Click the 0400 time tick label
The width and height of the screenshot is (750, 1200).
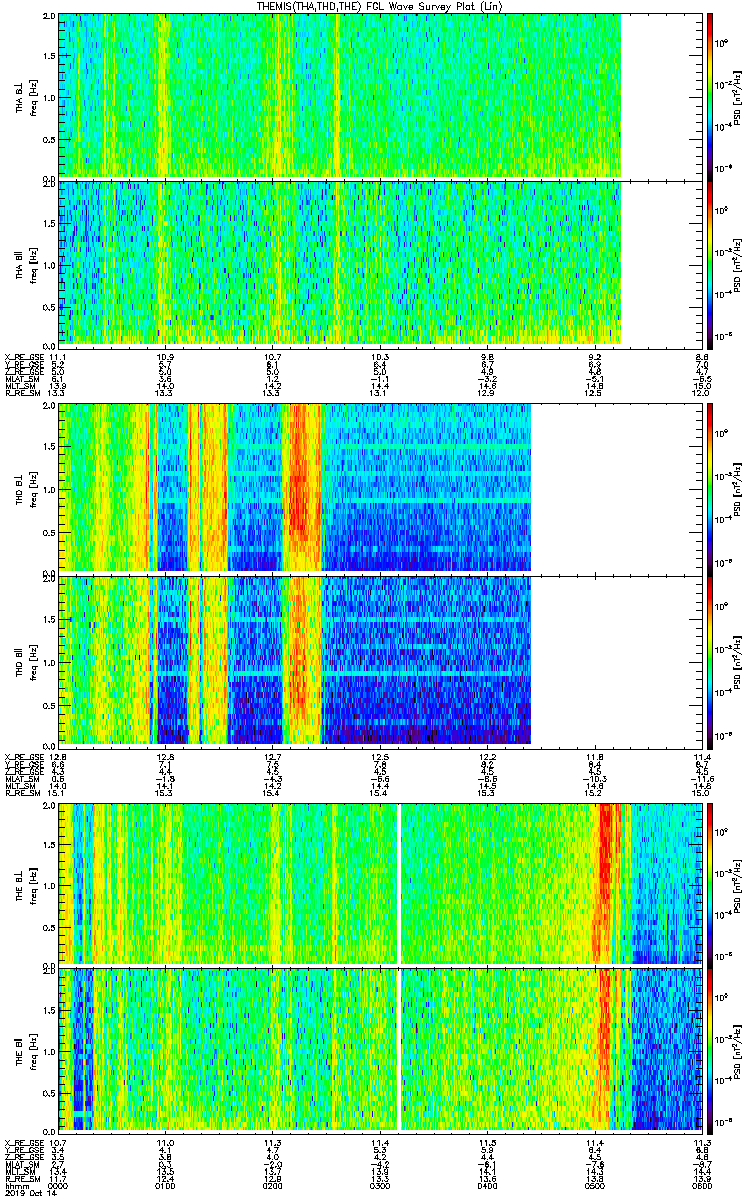486,1184
